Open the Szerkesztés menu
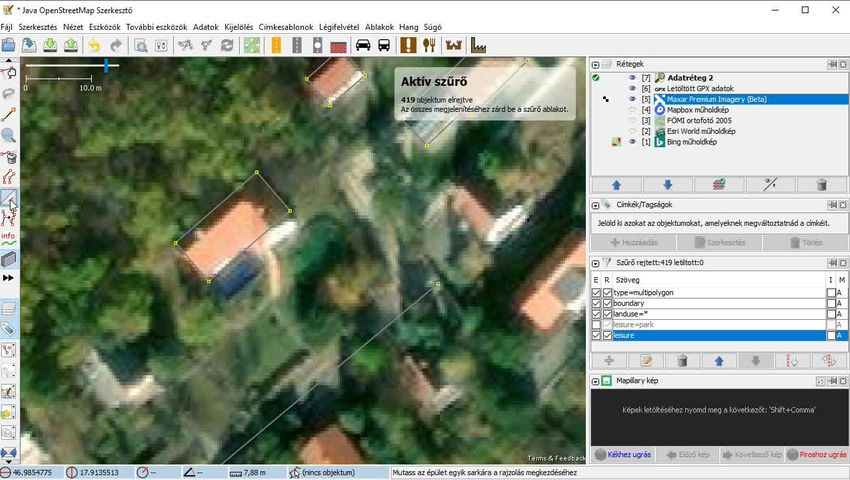Screen dimensions: 850x480 click(37, 27)
